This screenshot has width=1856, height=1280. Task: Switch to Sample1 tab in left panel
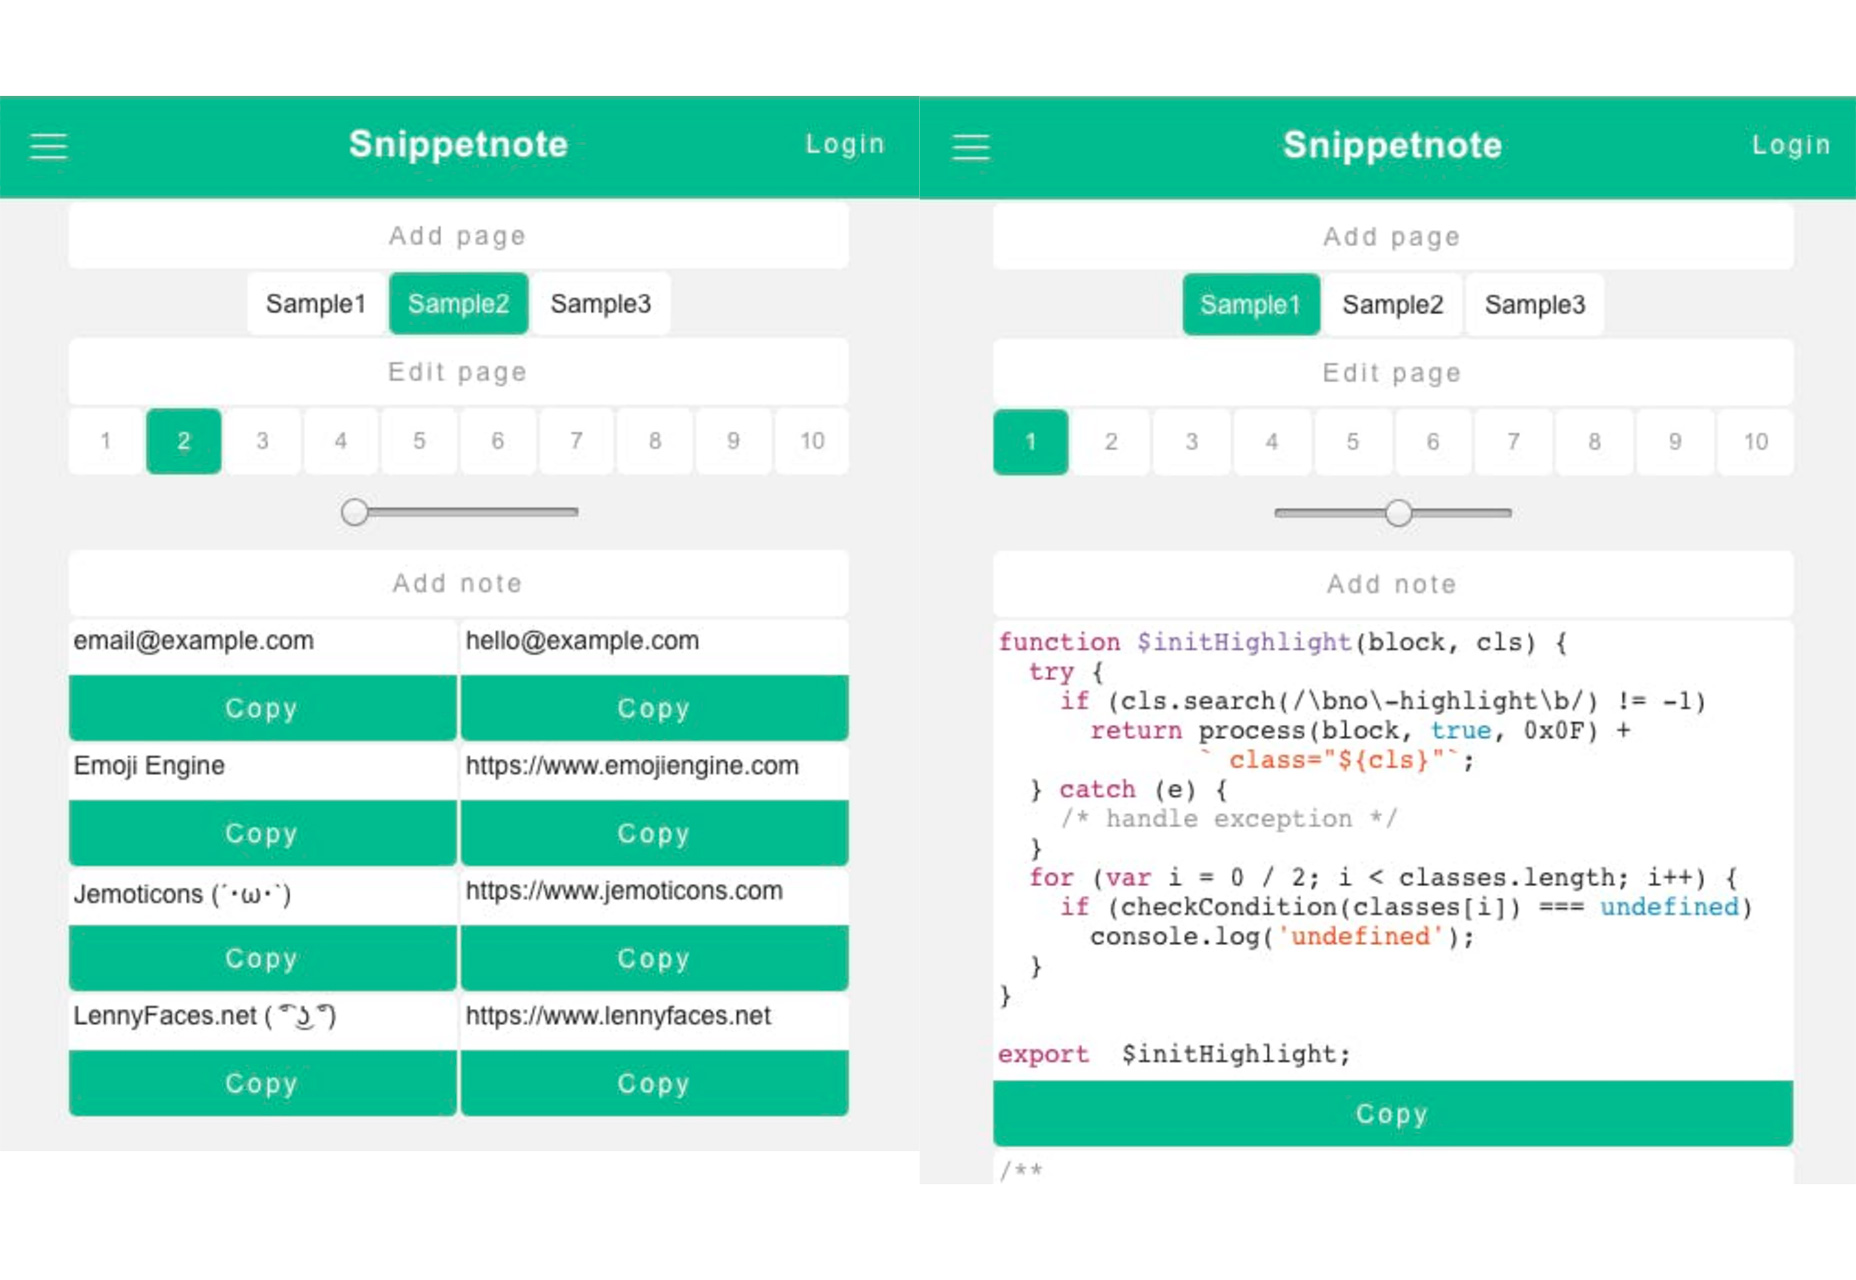(316, 304)
